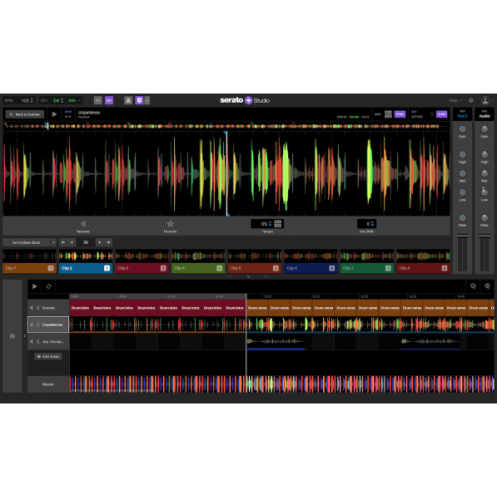Image resolution: width=497 pixels, height=497 pixels.
Task: Select the Pad 2 mixer tab
Action: click(462, 114)
